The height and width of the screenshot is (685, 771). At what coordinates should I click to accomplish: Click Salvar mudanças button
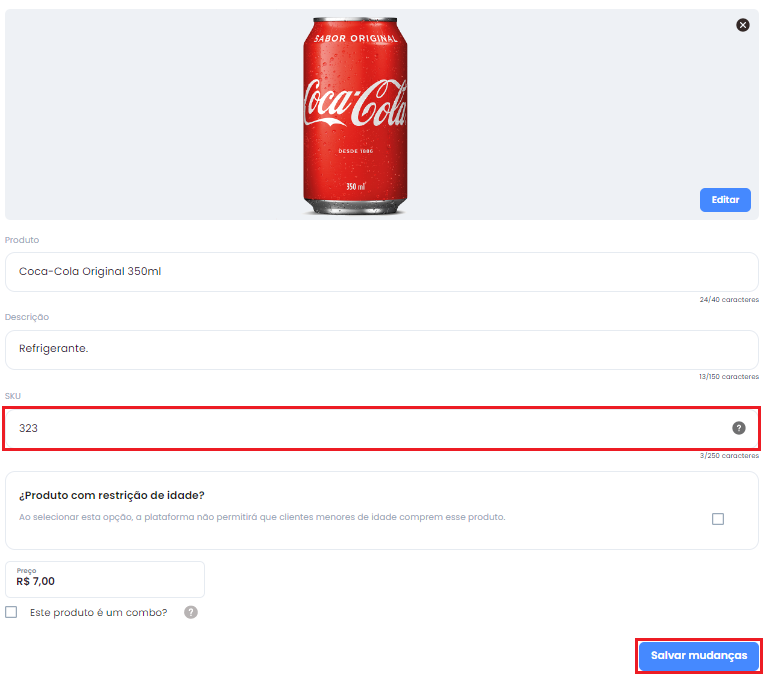[x=699, y=655]
